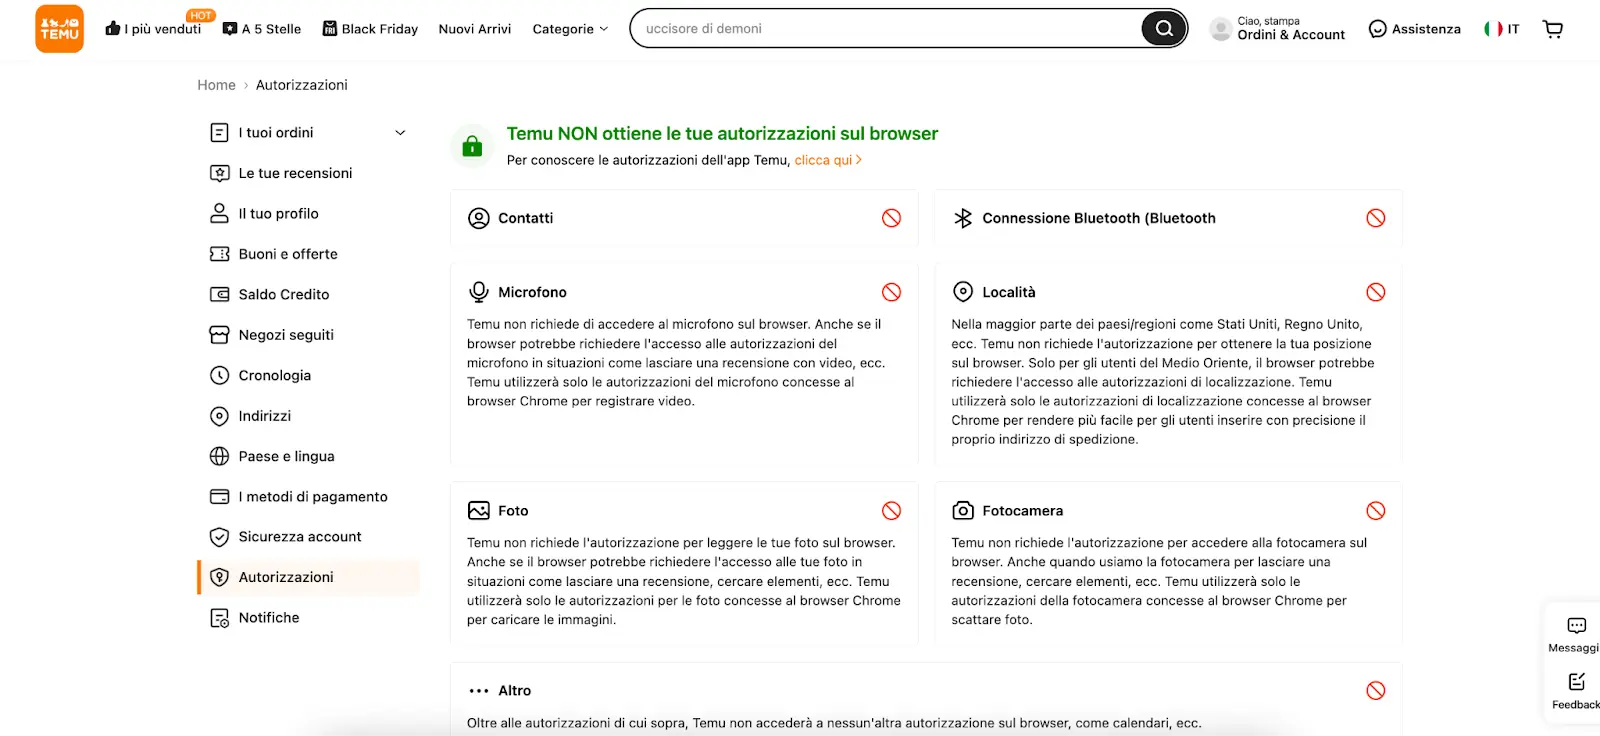Click the Foto picture icon

[479, 510]
